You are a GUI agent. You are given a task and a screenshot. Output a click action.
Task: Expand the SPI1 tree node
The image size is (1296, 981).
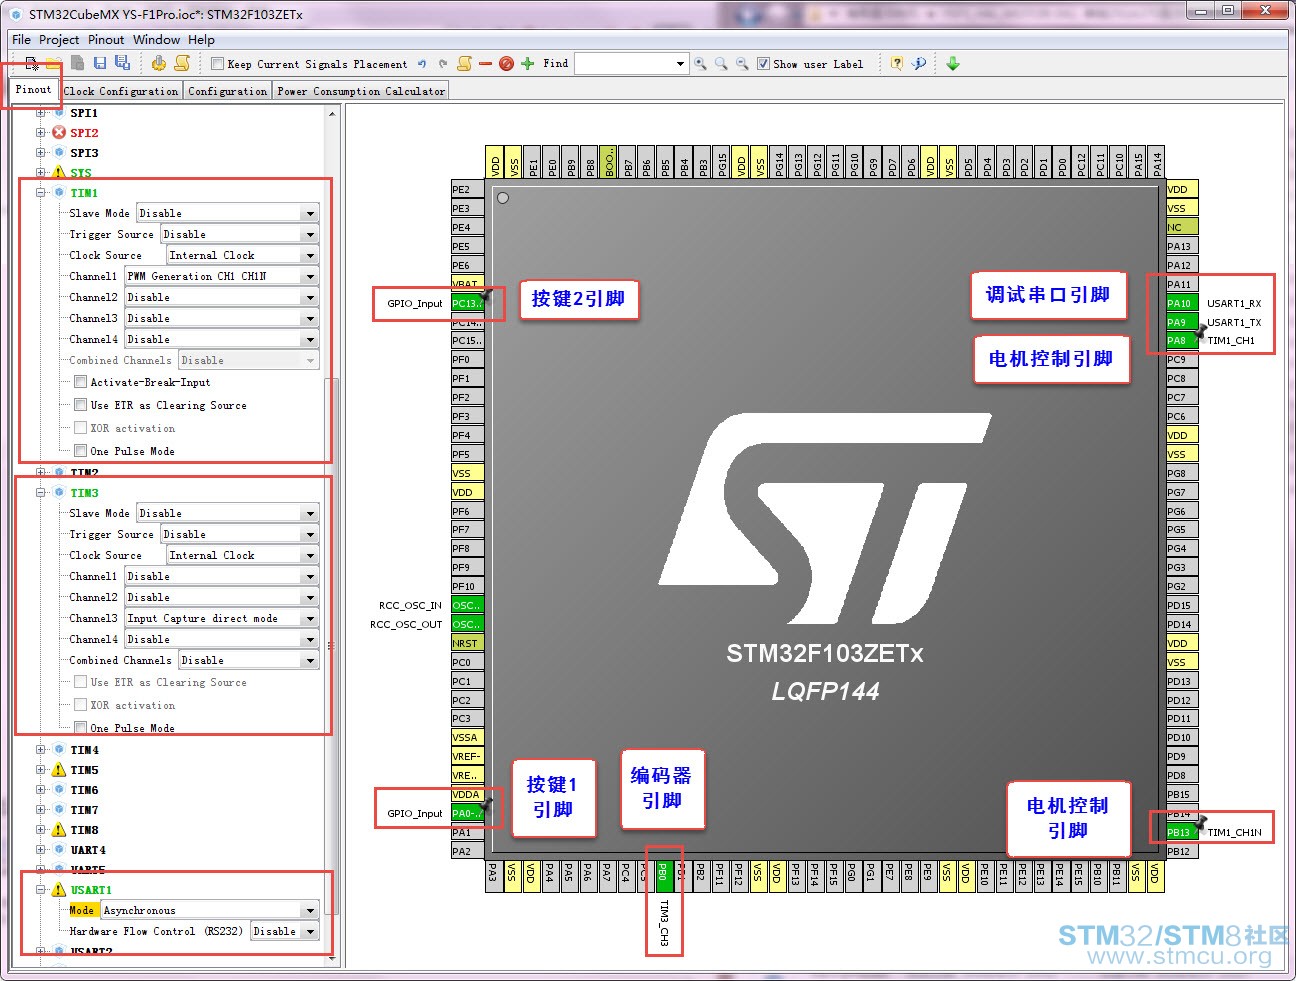(41, 113)
